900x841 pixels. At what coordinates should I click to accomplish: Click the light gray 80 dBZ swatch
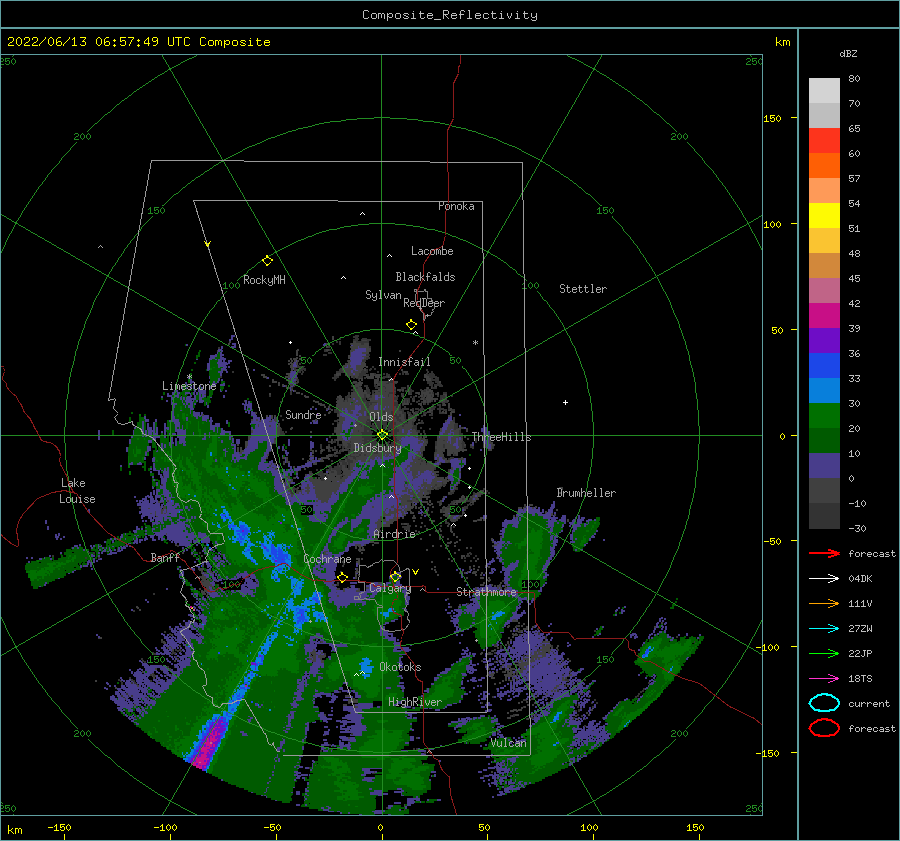824,90
